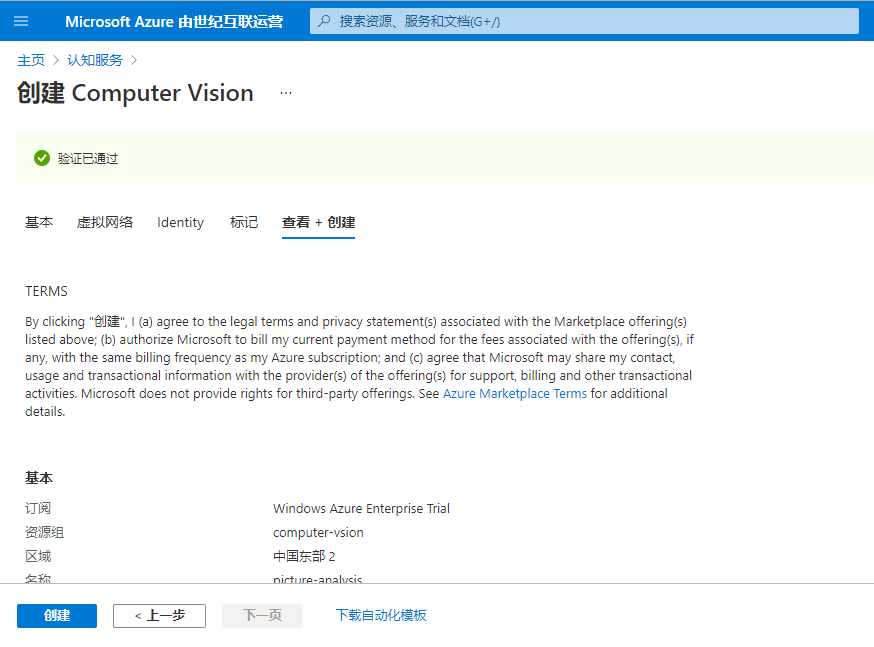Open the hamburger portal menu
The height and width of the screenshot is (647, 874).
coord(21,21)
